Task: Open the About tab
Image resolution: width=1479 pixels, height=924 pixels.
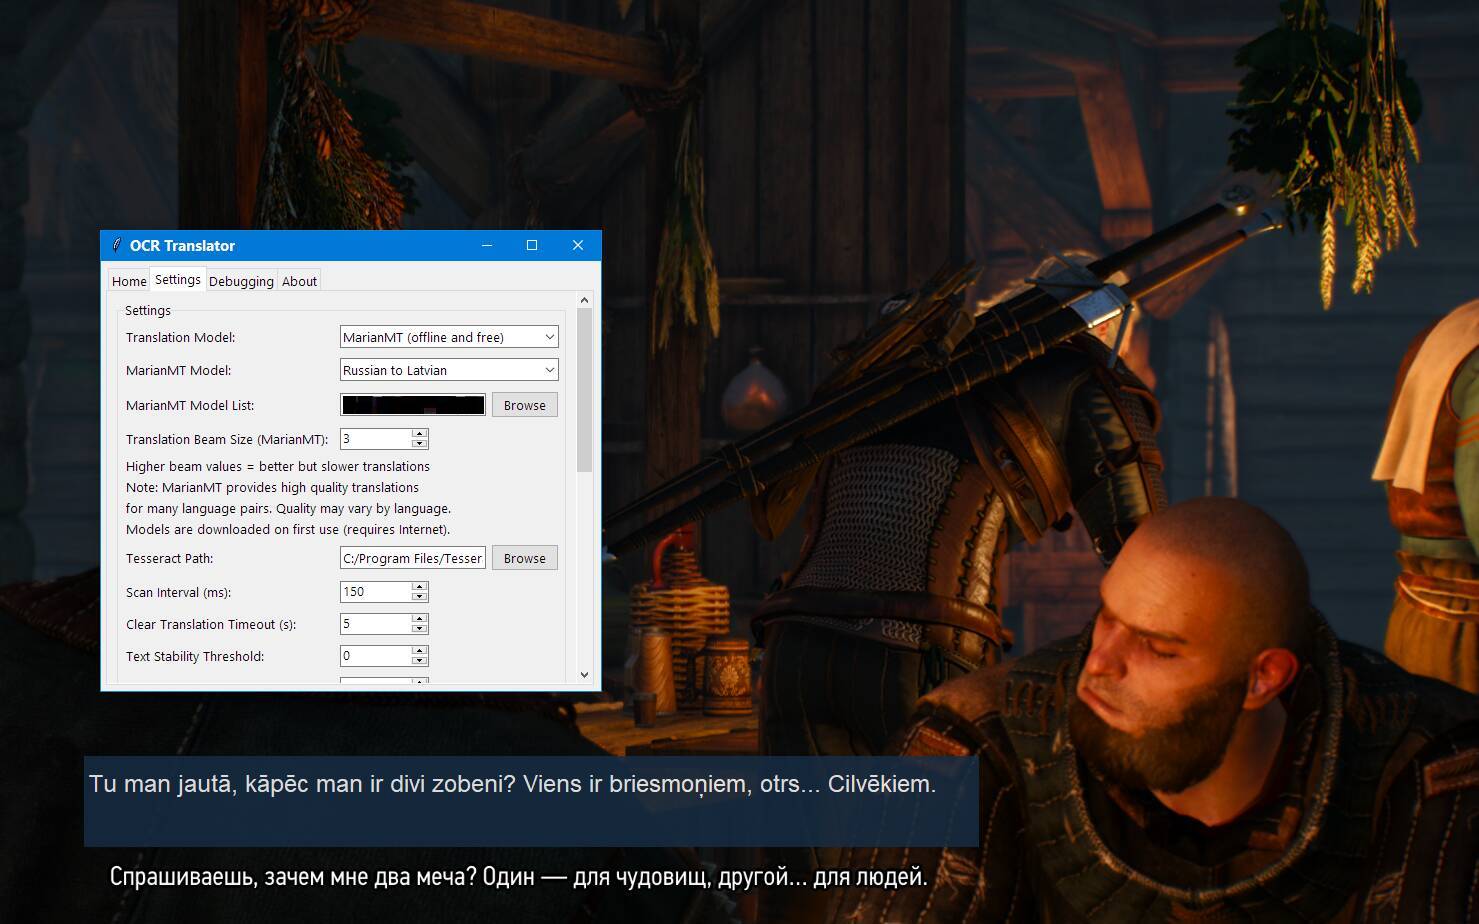Action: [299, 281]
